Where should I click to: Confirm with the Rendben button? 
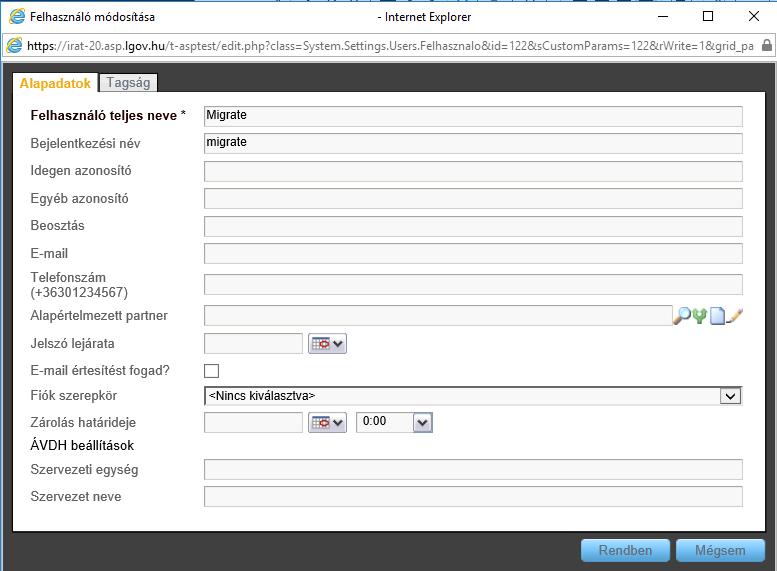point(625,551)
